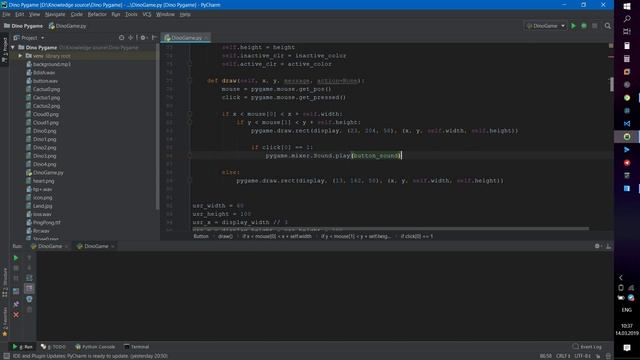Pin the Run tab
The image size is (640, 360).
click(x=16, y=304)
